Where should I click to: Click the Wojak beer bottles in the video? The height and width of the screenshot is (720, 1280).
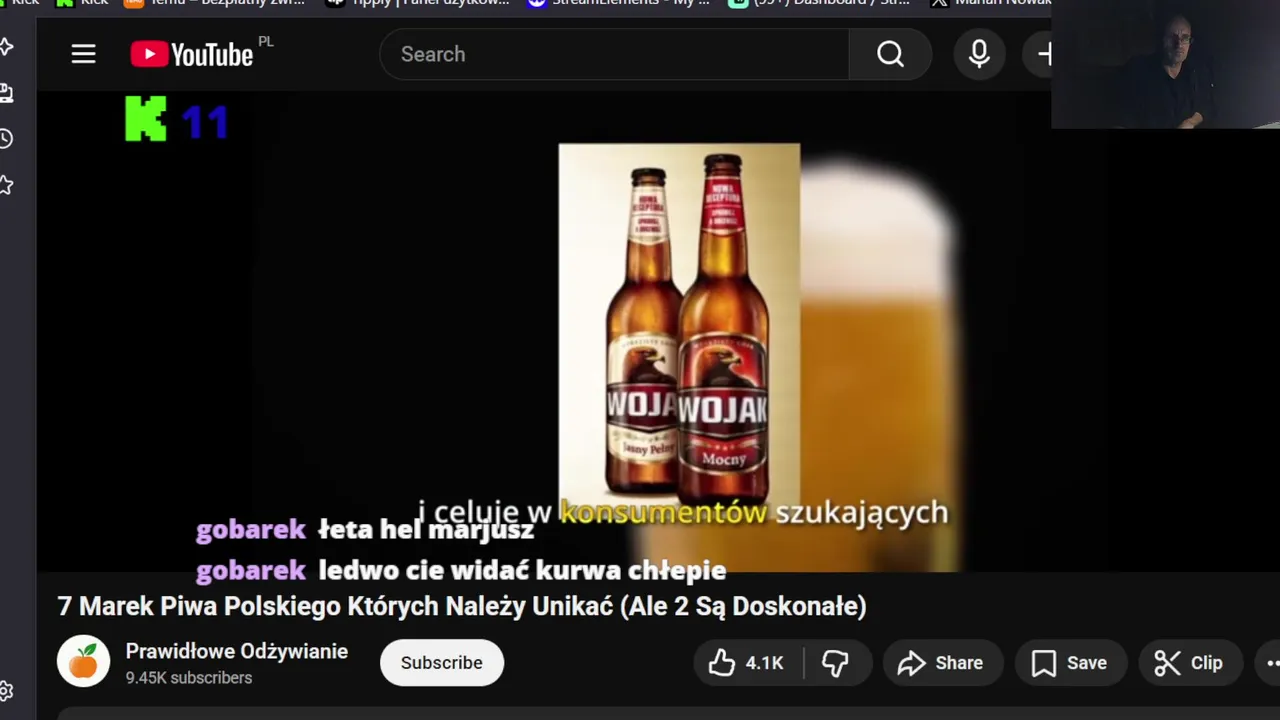click(x=679, y=325)
